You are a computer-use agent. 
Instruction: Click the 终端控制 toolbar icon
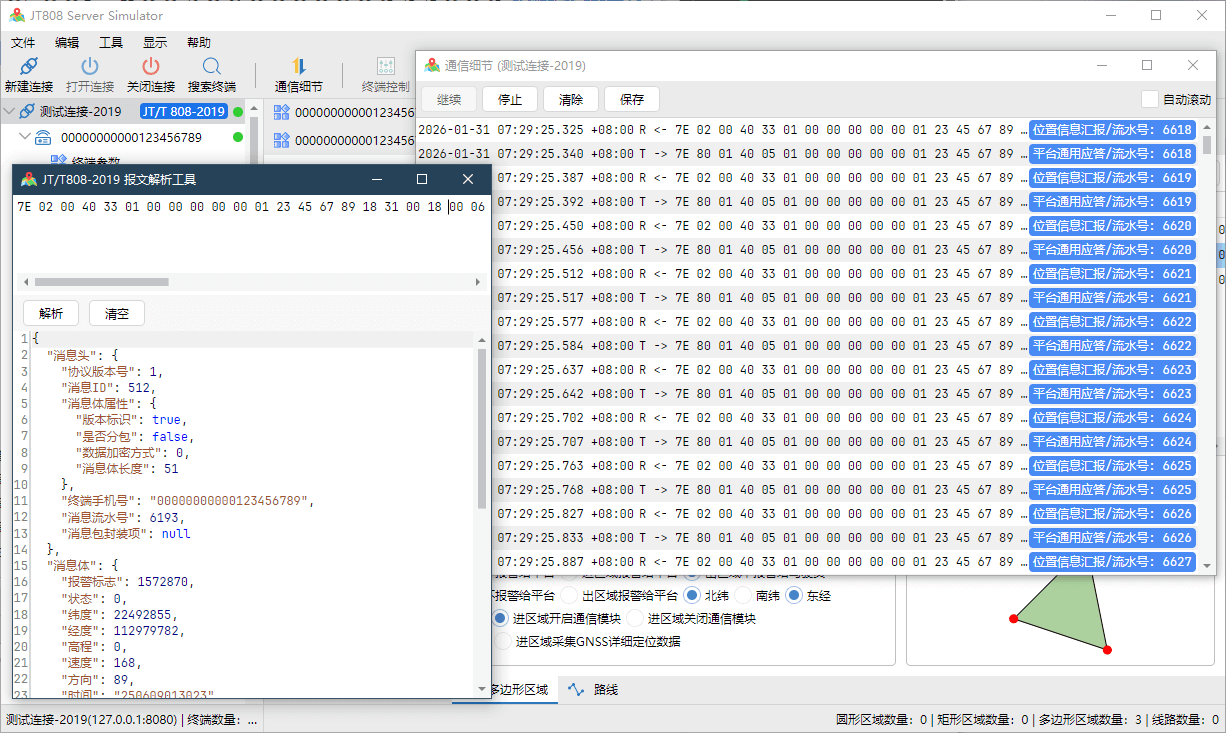(x=385, y=67)
